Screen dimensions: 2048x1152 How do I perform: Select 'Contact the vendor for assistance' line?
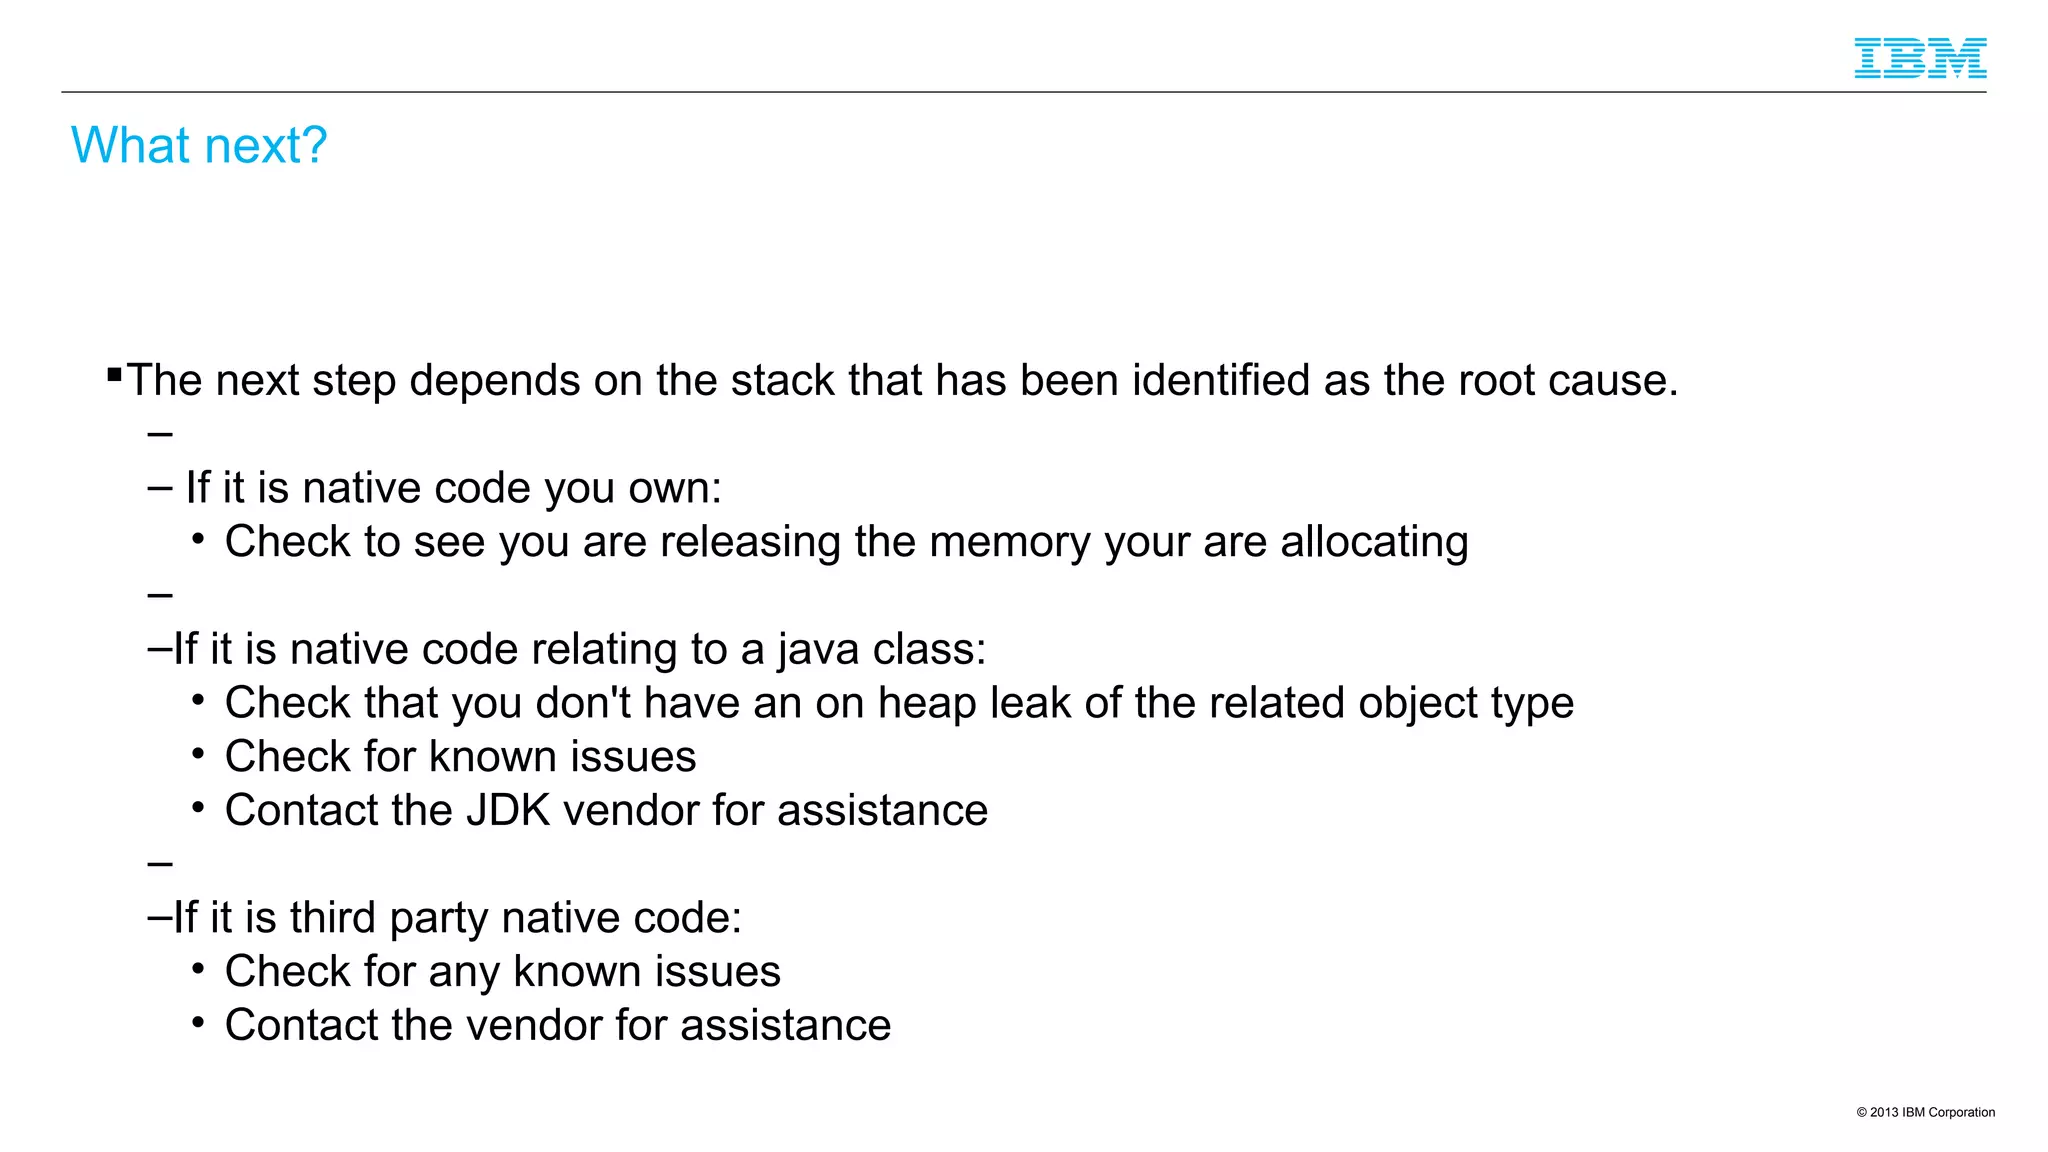pyautogui.click(x=557, y=1025)
